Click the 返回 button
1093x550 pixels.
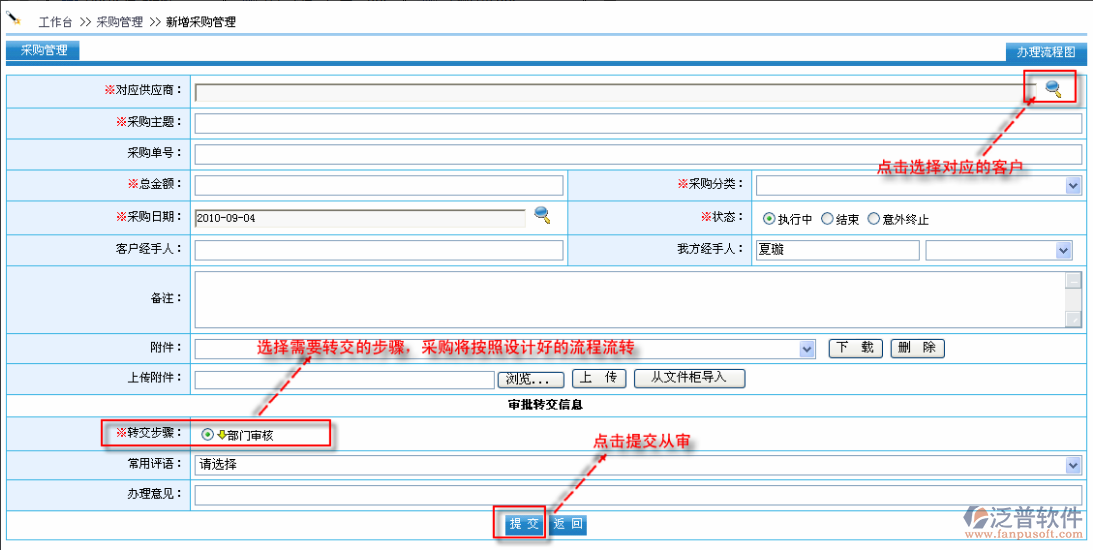(x=567, y=524)
